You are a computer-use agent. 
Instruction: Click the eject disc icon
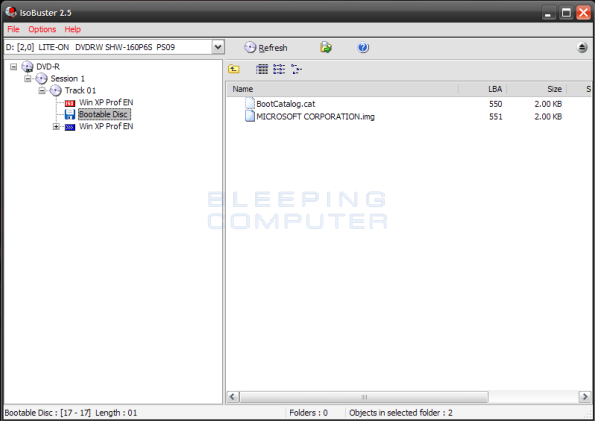coord(582,47)
